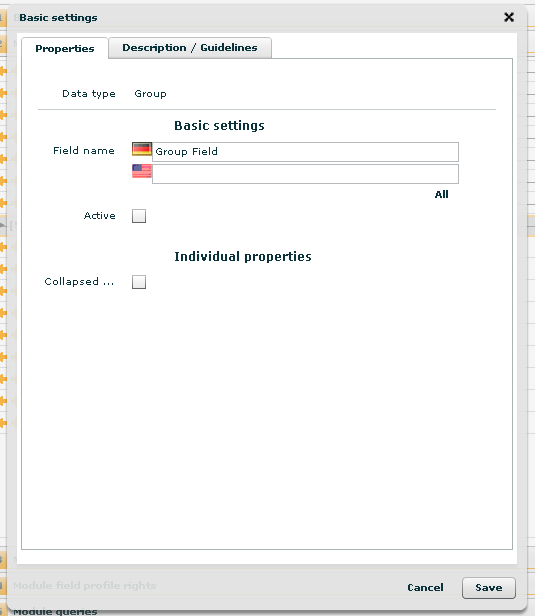The width and height of the screenshot is (535, 616).
Task: Switch to the Properties tab
Action: point(65,48)
